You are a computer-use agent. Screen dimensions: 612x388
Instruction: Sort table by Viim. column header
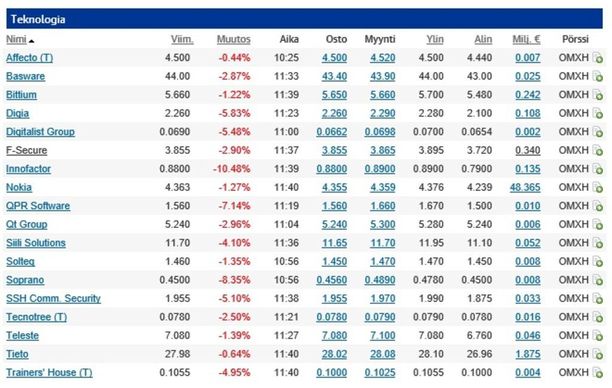tap(182, 39)
